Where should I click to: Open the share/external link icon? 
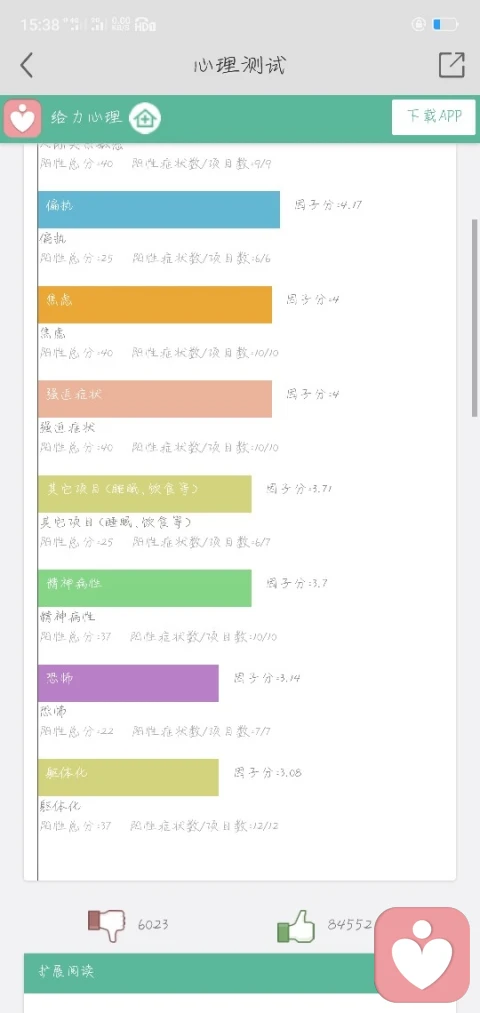click(x=452, y=65)
